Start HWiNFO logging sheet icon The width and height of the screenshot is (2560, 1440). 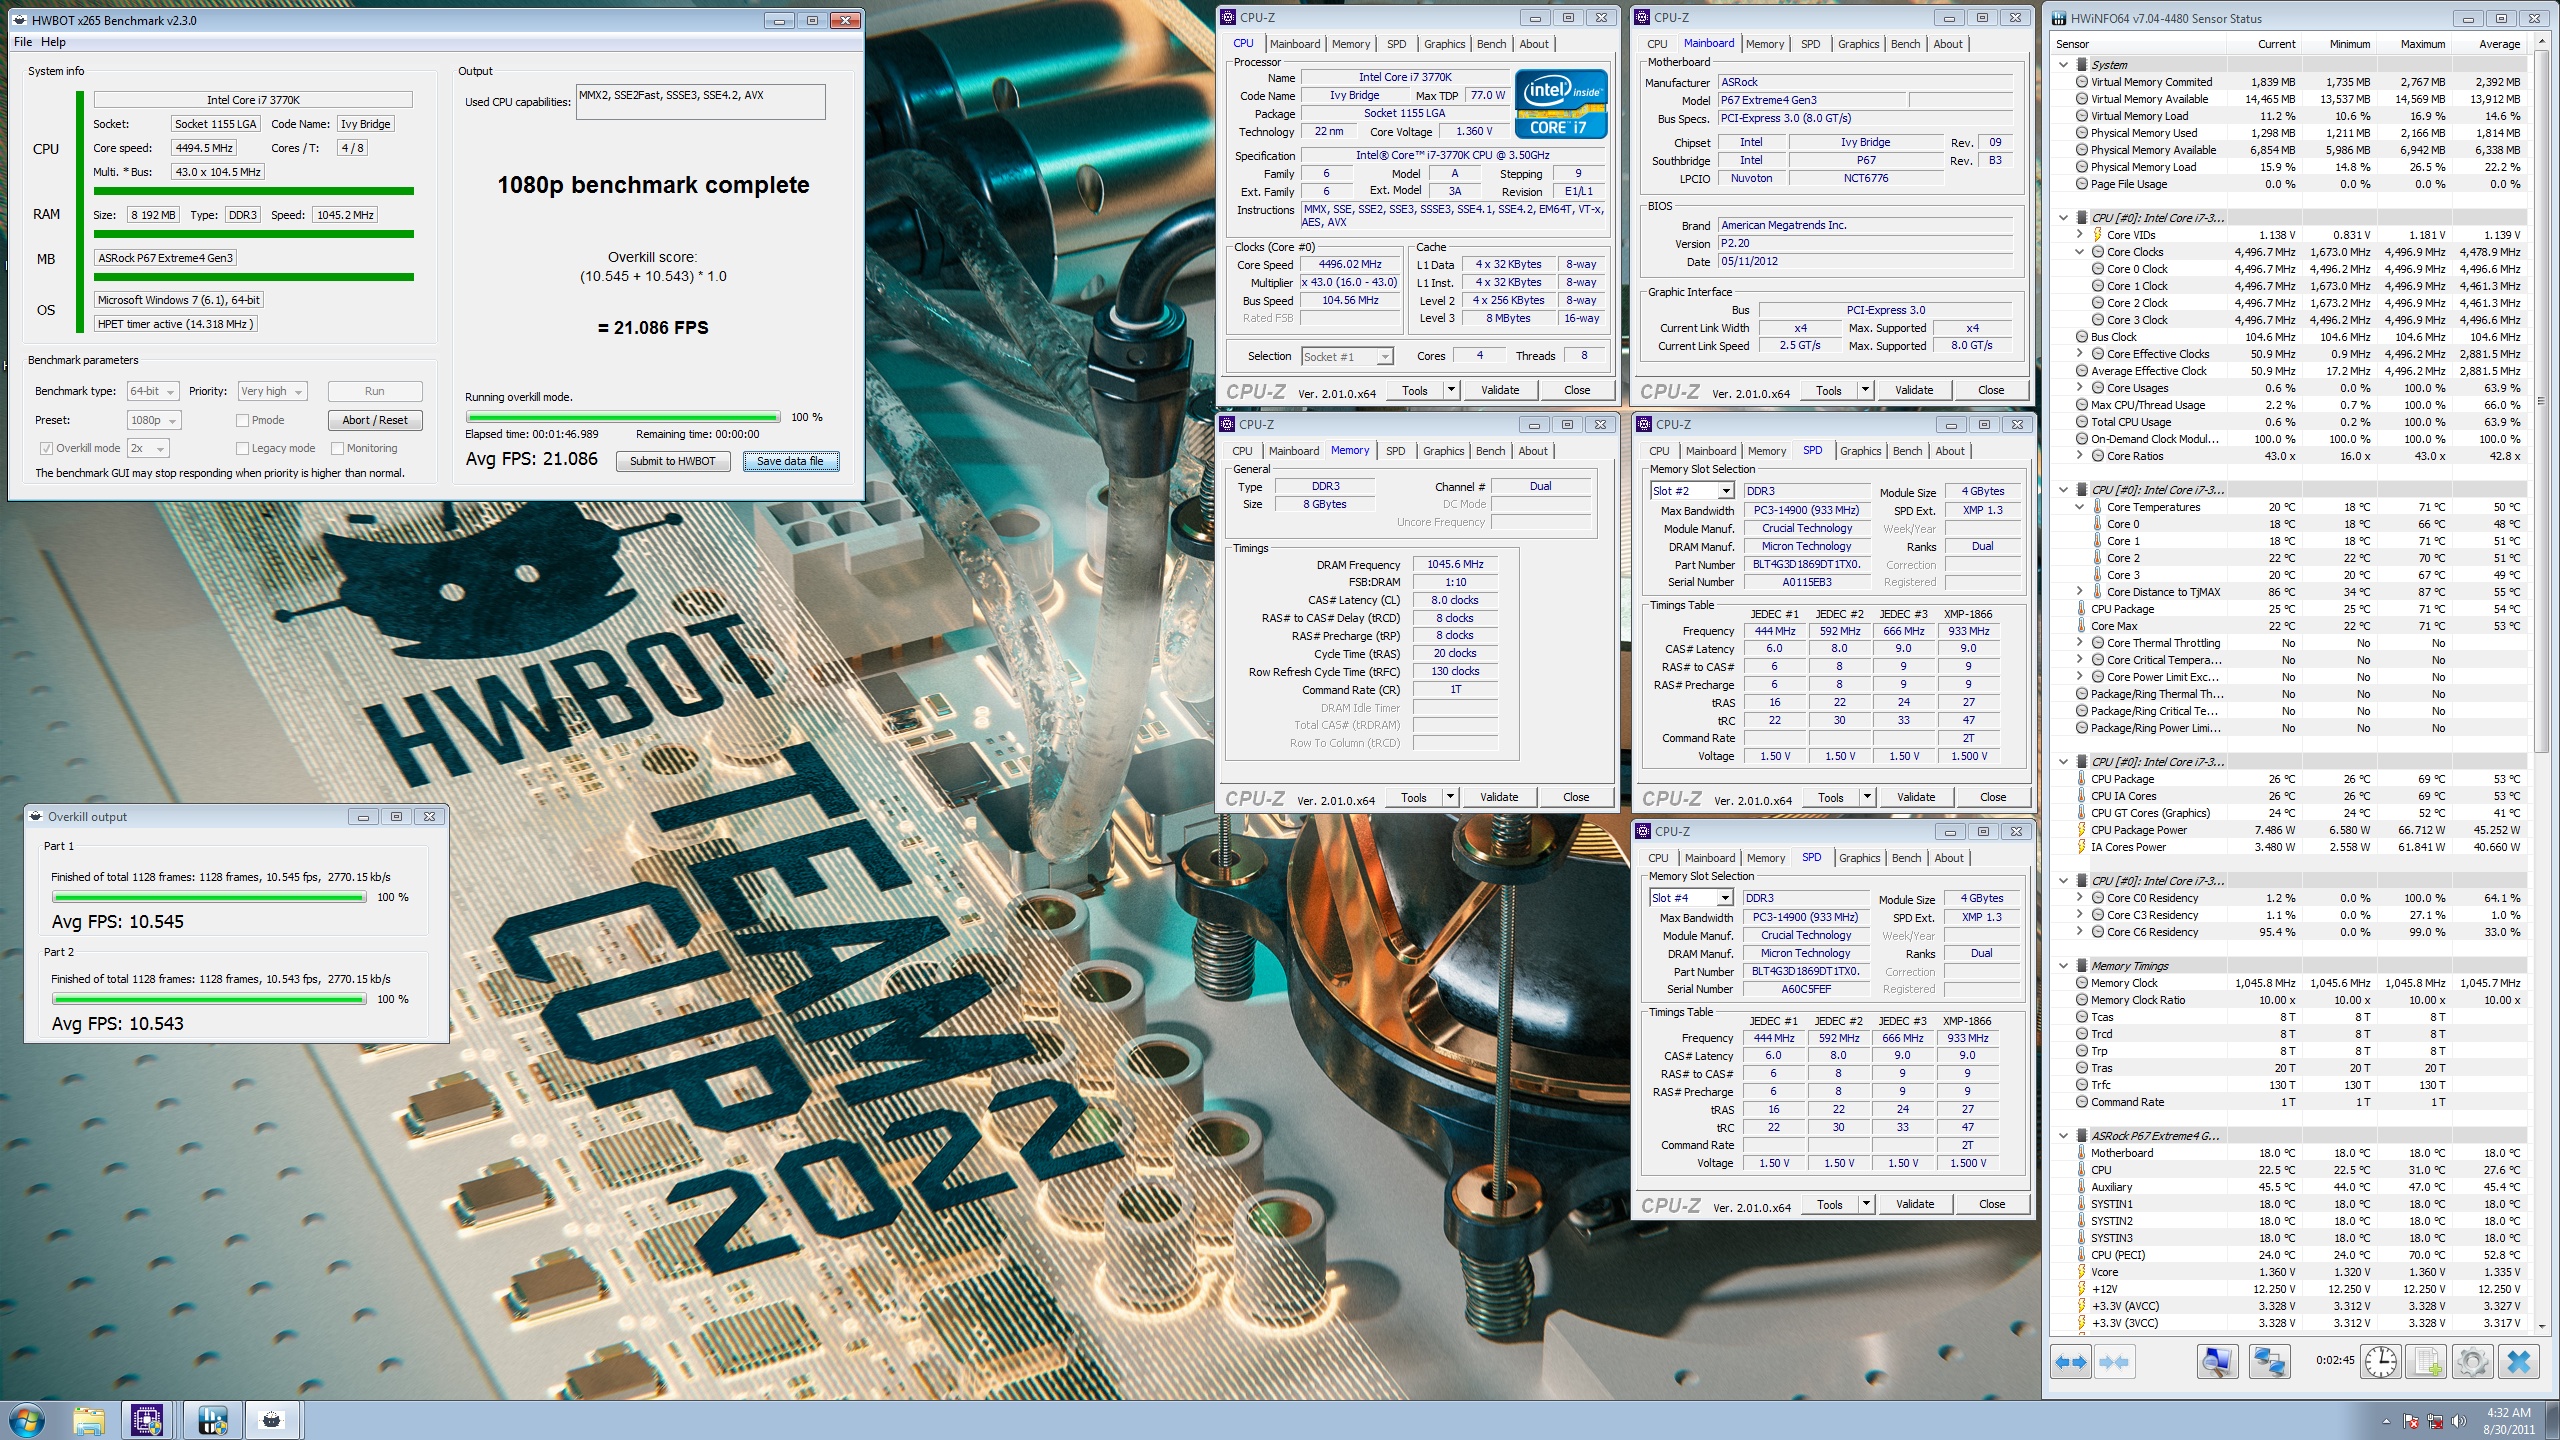[2427, 1361]
